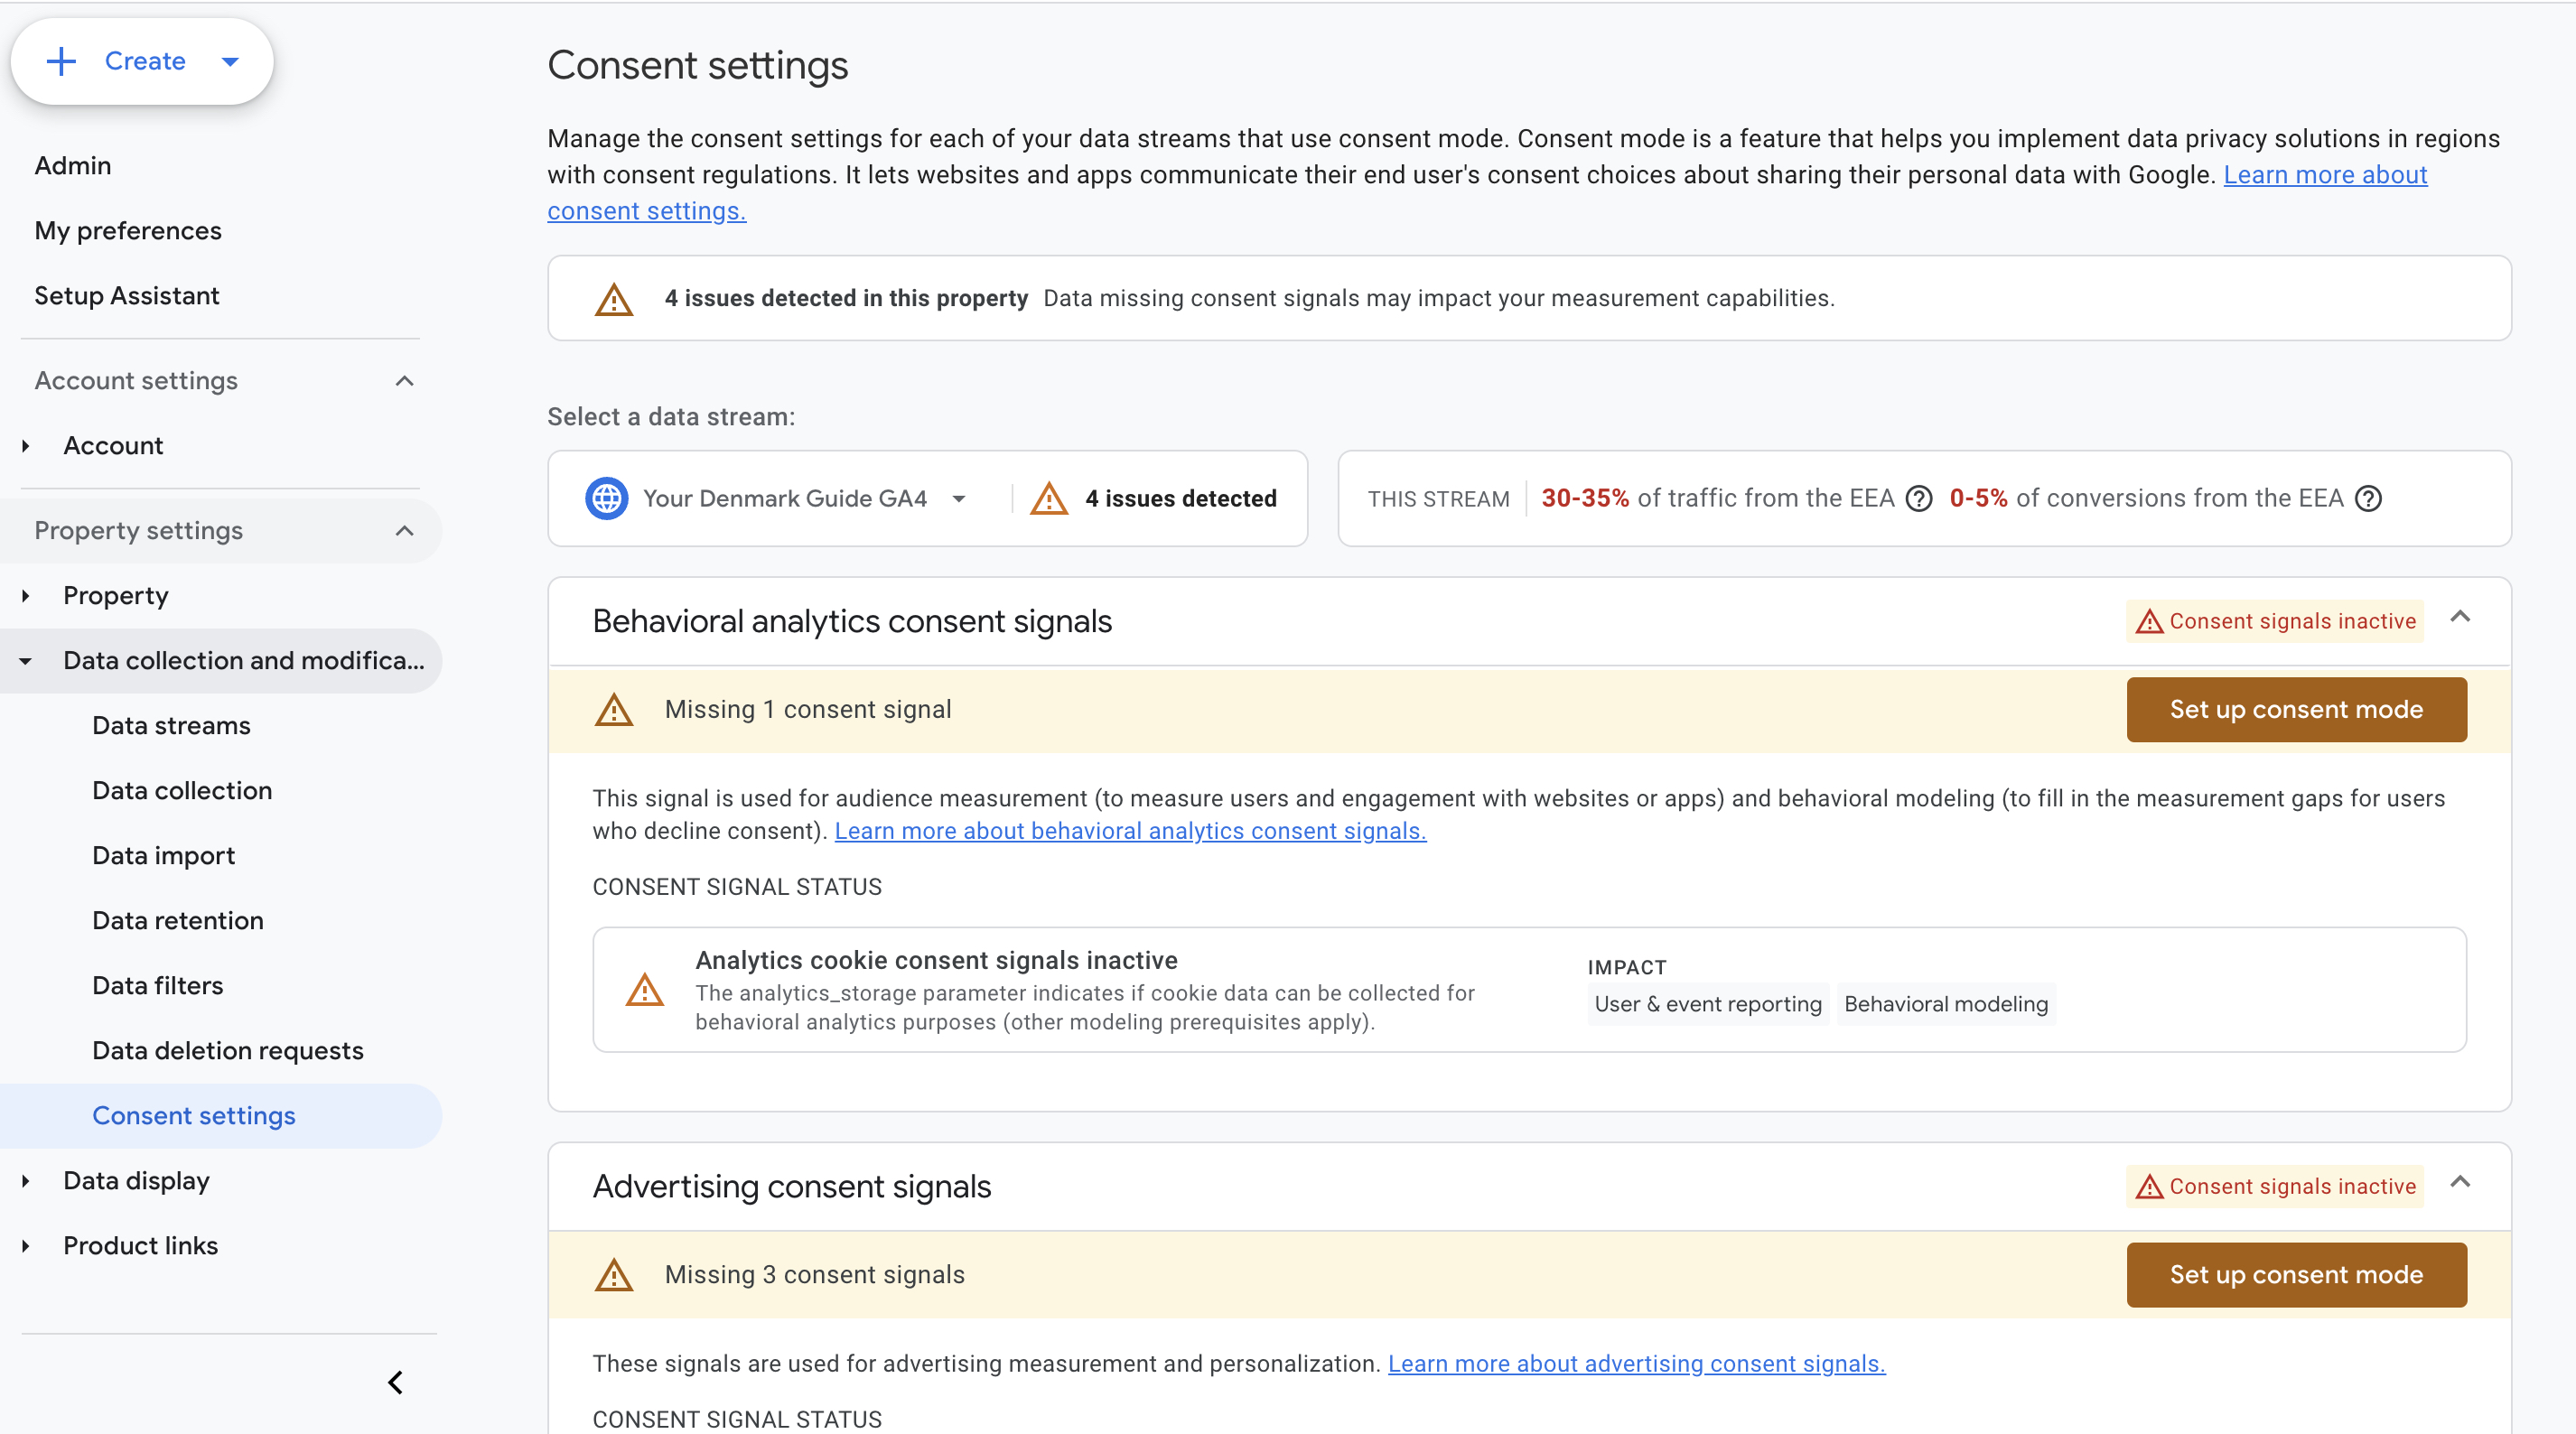Viewport: 2576px width, 1434px height.
Task: Click the Behavioral modeling impact chip
Action: pyautogui.click(x=1945, y=1004)
